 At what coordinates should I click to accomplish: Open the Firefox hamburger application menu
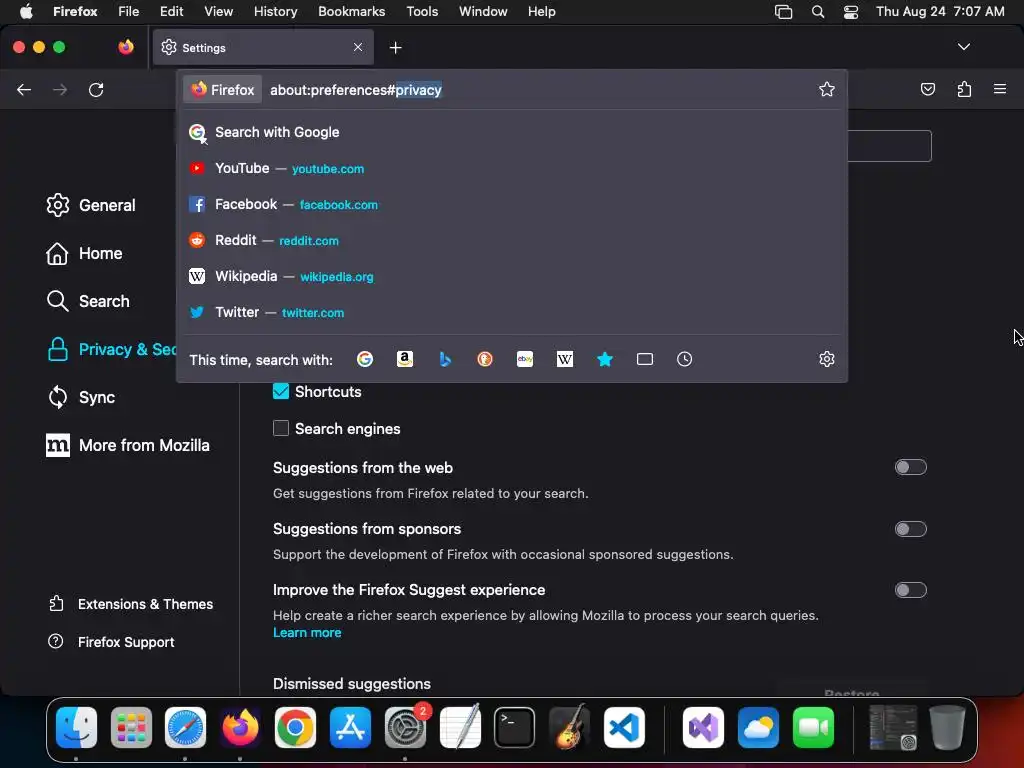pos(1000,89)
